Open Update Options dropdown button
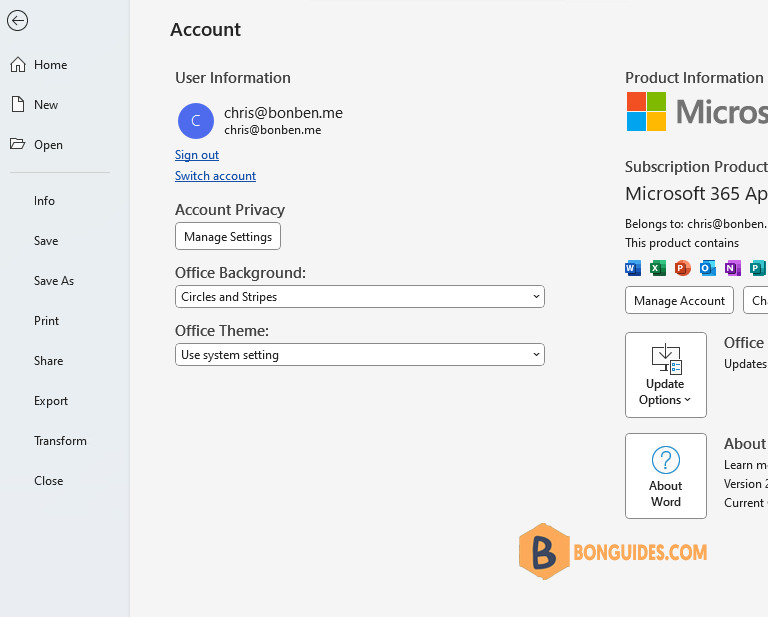Screen dimensions: 768x617 pyautogui.click(x=666, y=375)
